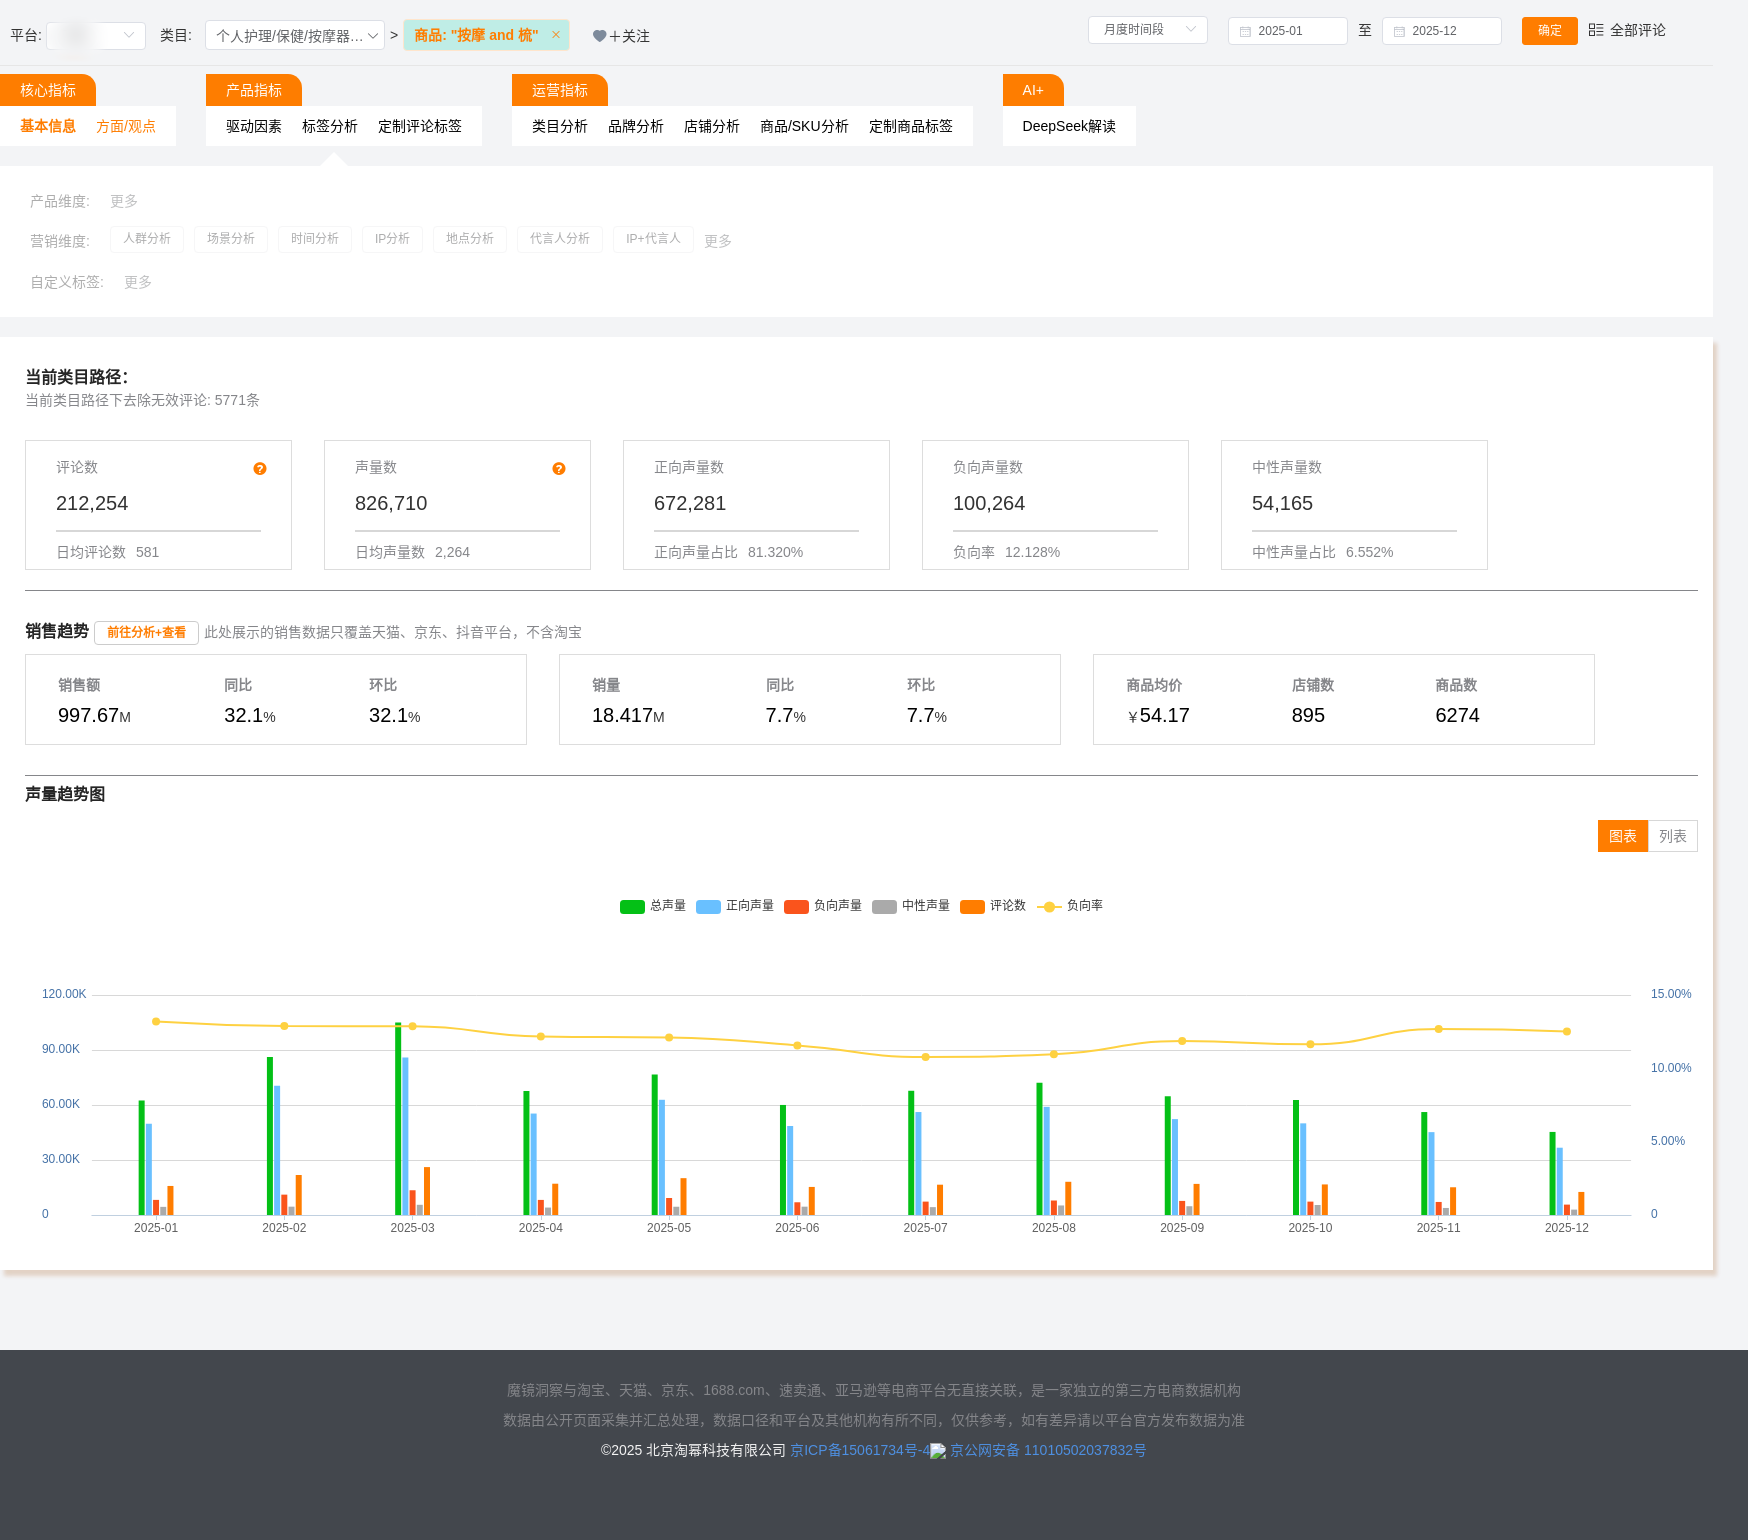Remove the 按摩 and 梳 product filter
The height and width of the screenshot is (1540, 1748).
(x=556, y=35)
